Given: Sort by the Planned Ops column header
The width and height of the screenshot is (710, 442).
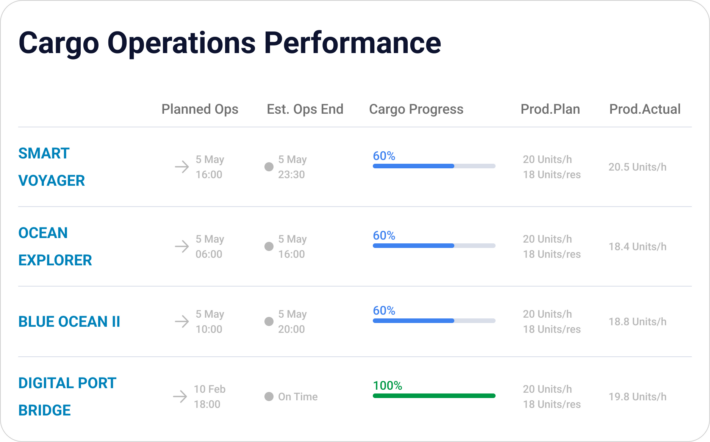Looking at the screenshot, I should [x=200, y=109].
